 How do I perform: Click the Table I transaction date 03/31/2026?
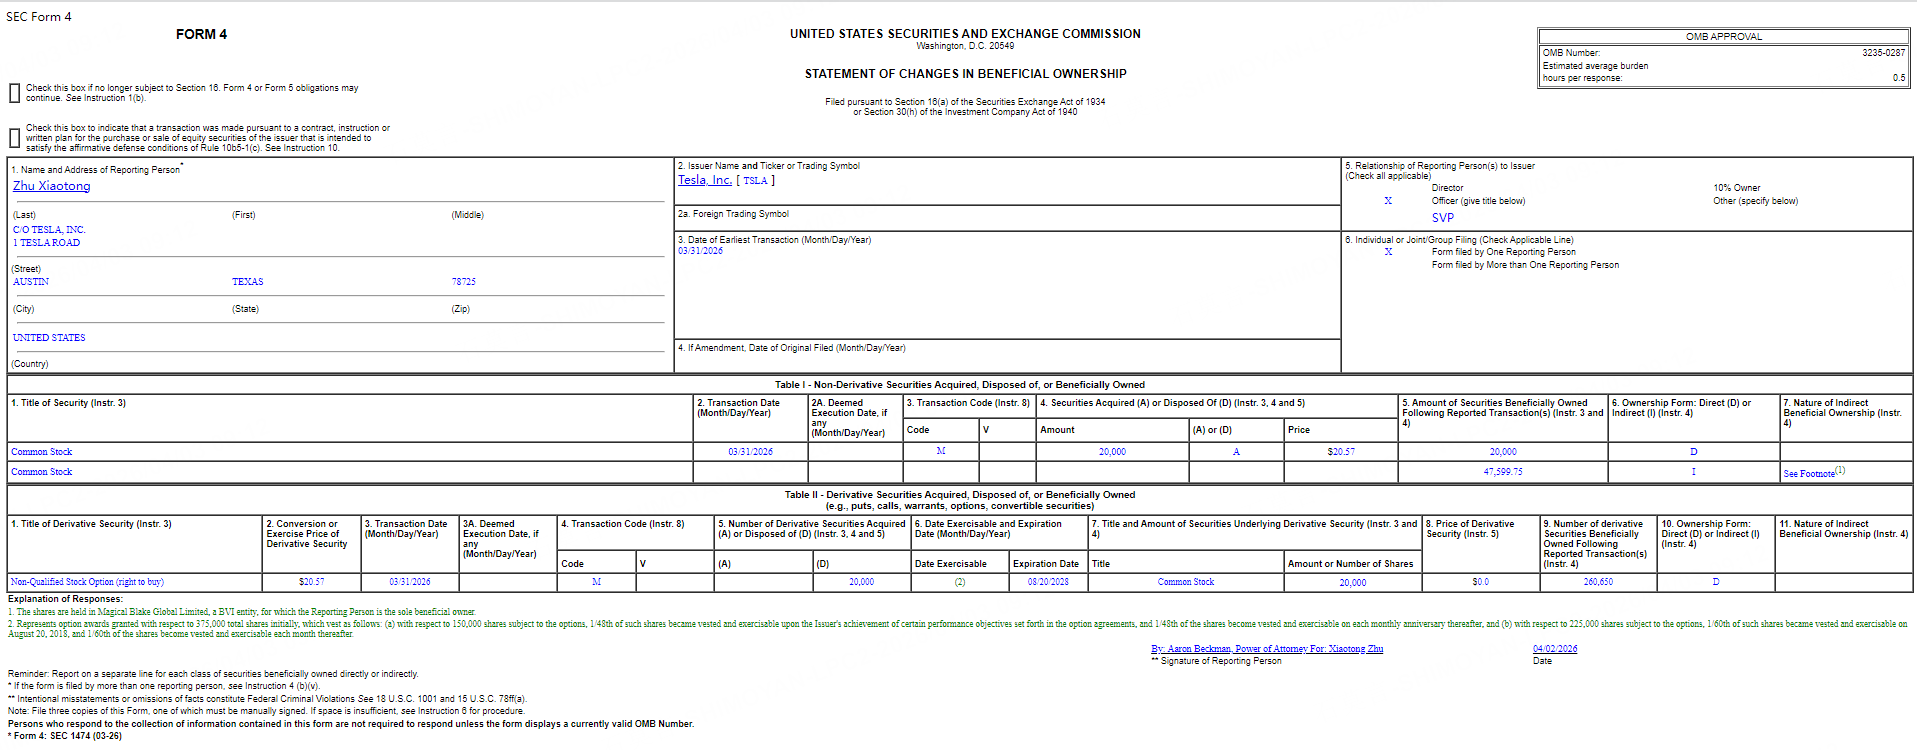pyautogui.click(x=750, y=452)
